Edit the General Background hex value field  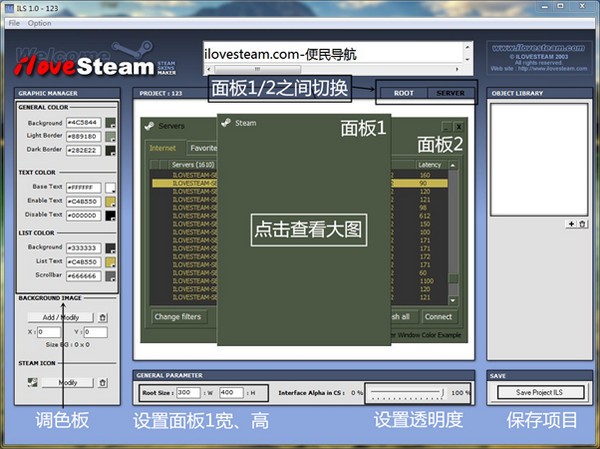(x=84, y=123)
